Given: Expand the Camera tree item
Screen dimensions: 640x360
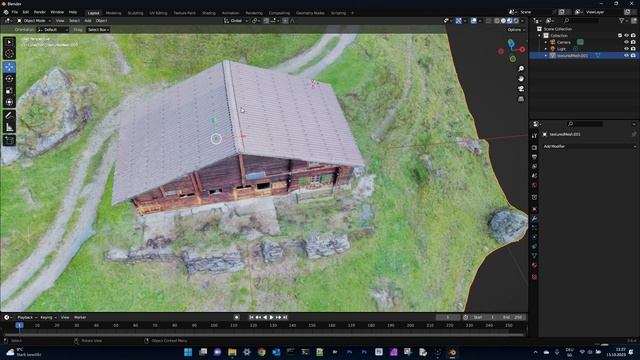Looking at the screenshot, I should (546, 42).
